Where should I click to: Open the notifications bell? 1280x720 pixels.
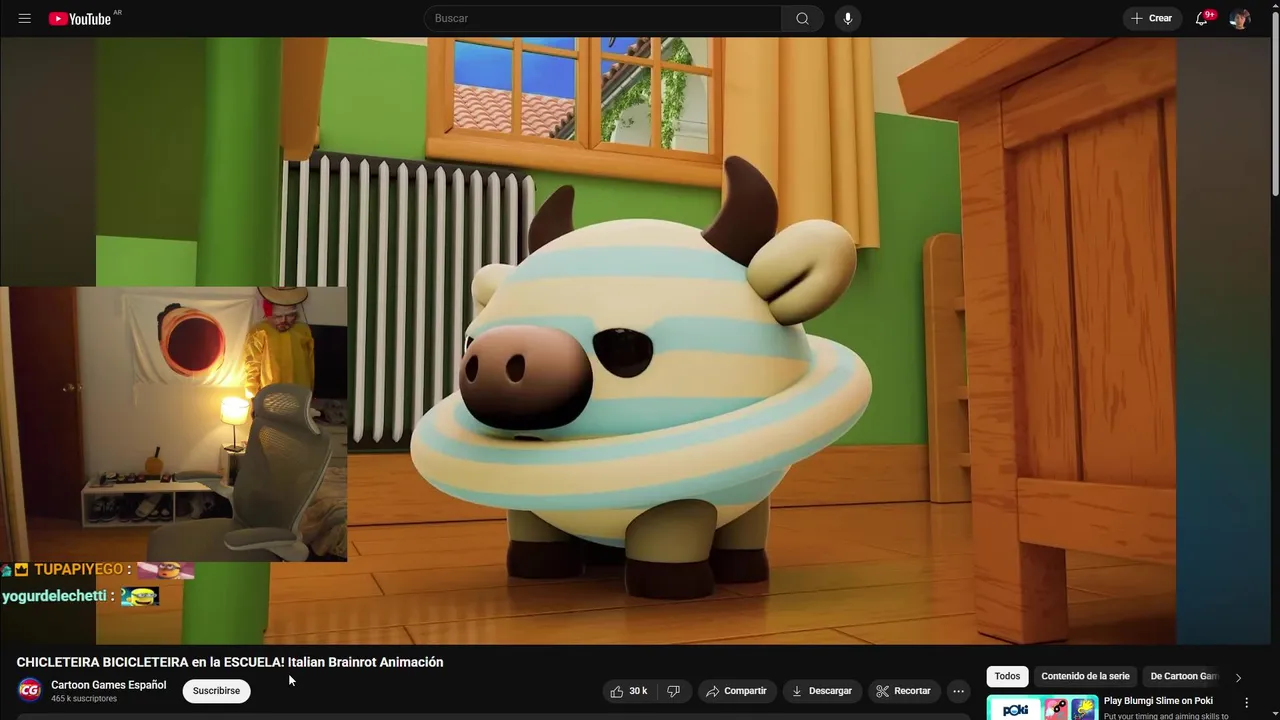(1203, 18)
